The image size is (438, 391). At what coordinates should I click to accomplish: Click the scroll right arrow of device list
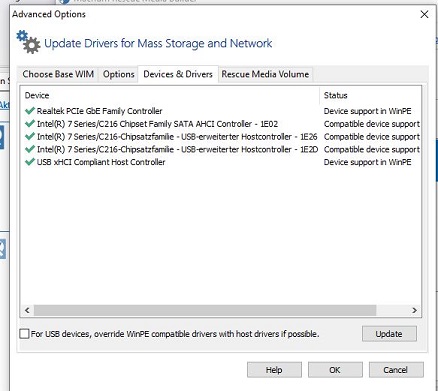point(414,310)
